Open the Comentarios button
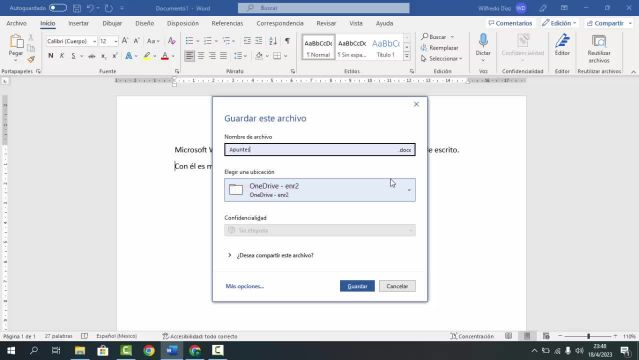 510,23
